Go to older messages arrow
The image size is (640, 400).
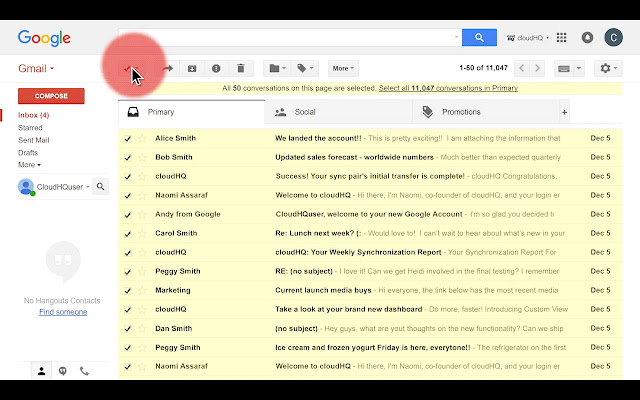(x=537, y=69)
